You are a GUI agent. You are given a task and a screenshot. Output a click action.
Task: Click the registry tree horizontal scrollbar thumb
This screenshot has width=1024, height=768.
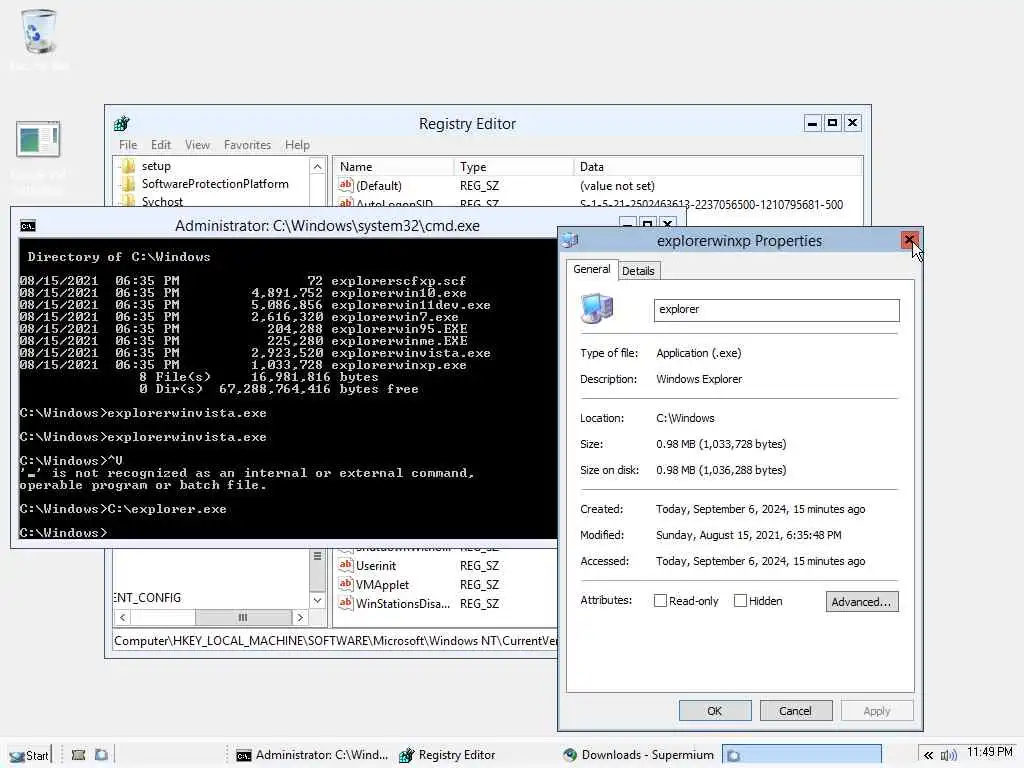243,617
